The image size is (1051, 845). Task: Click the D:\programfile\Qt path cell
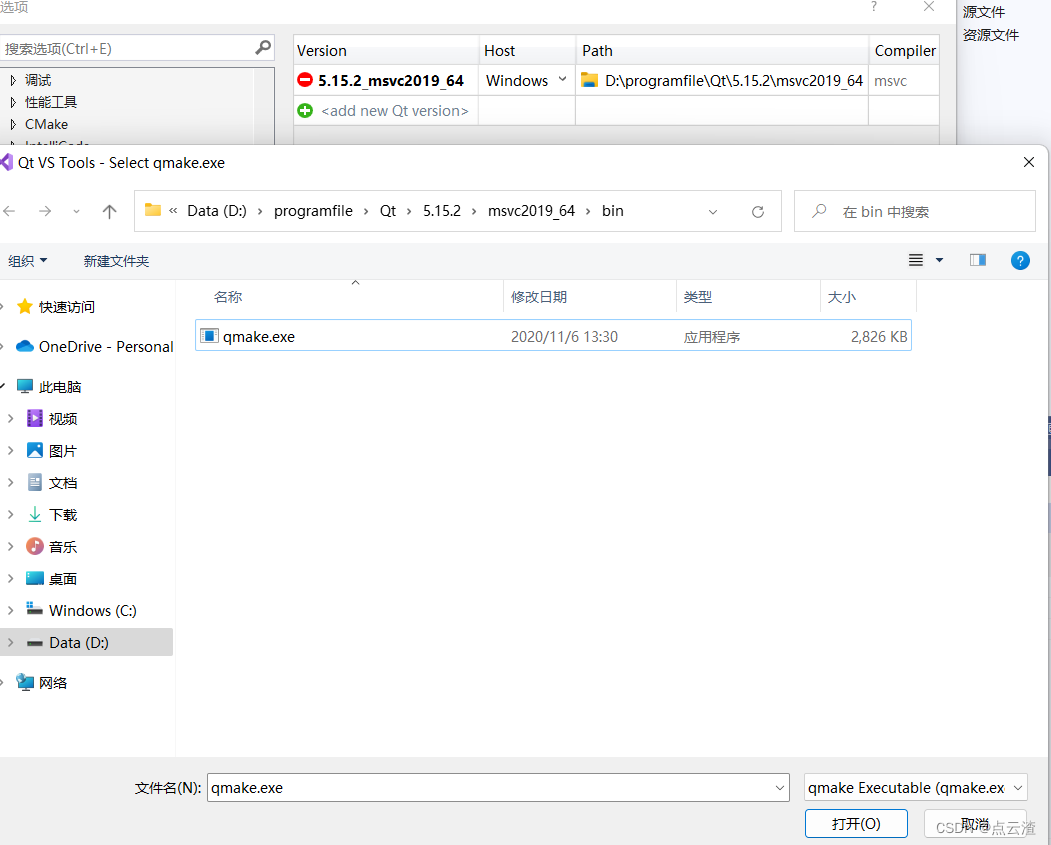(722, 80)
